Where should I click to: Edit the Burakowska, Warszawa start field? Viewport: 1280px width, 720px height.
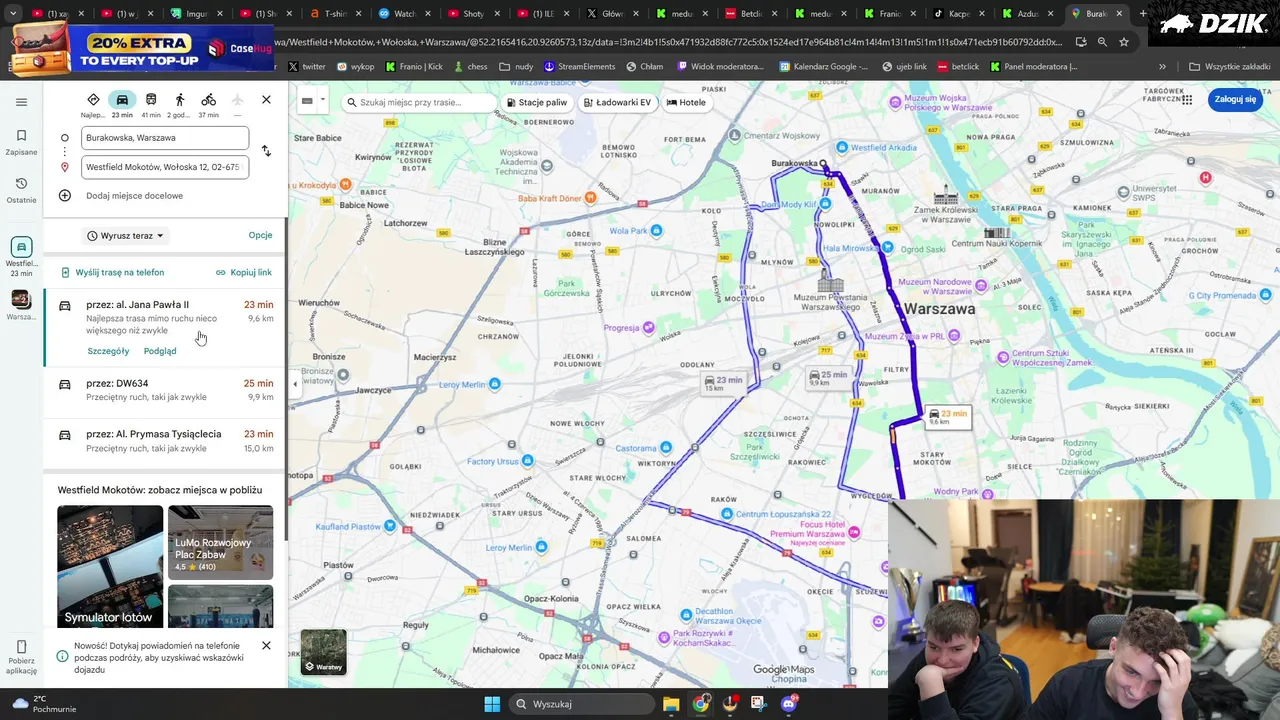[x=165, y=138]
